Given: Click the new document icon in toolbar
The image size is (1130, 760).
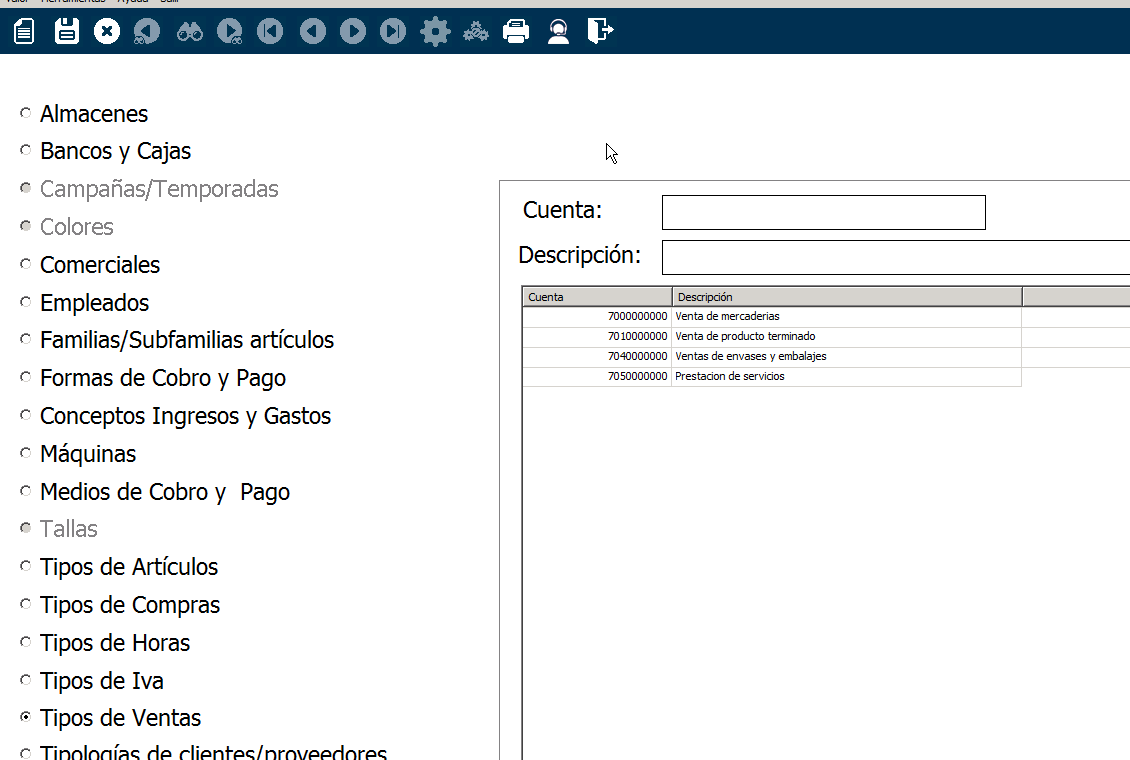Looking at the screenshot, I should pyautogui.click(x=24, y=32).
